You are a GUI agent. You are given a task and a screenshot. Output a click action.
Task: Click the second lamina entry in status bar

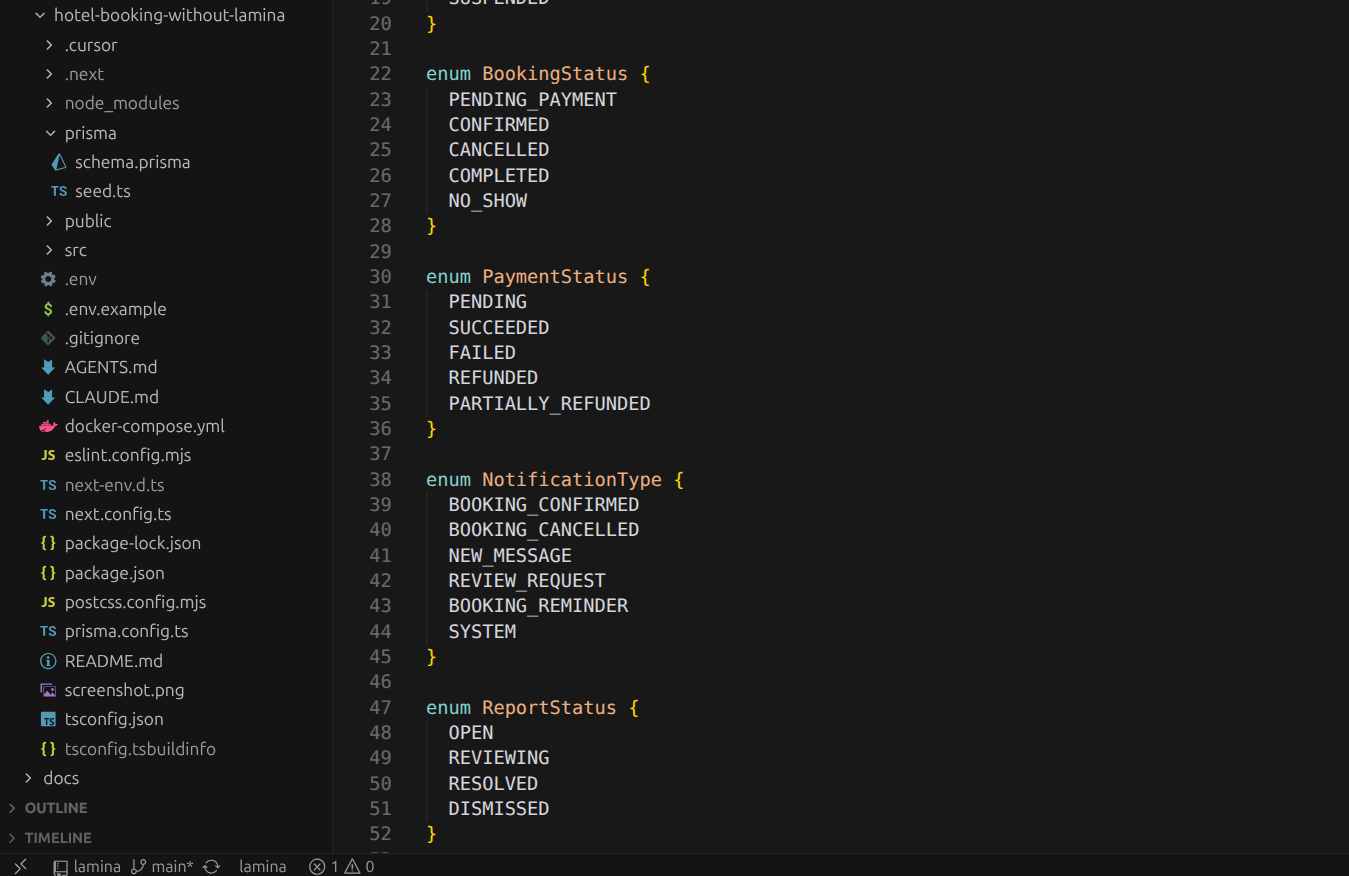coord(263,867)
